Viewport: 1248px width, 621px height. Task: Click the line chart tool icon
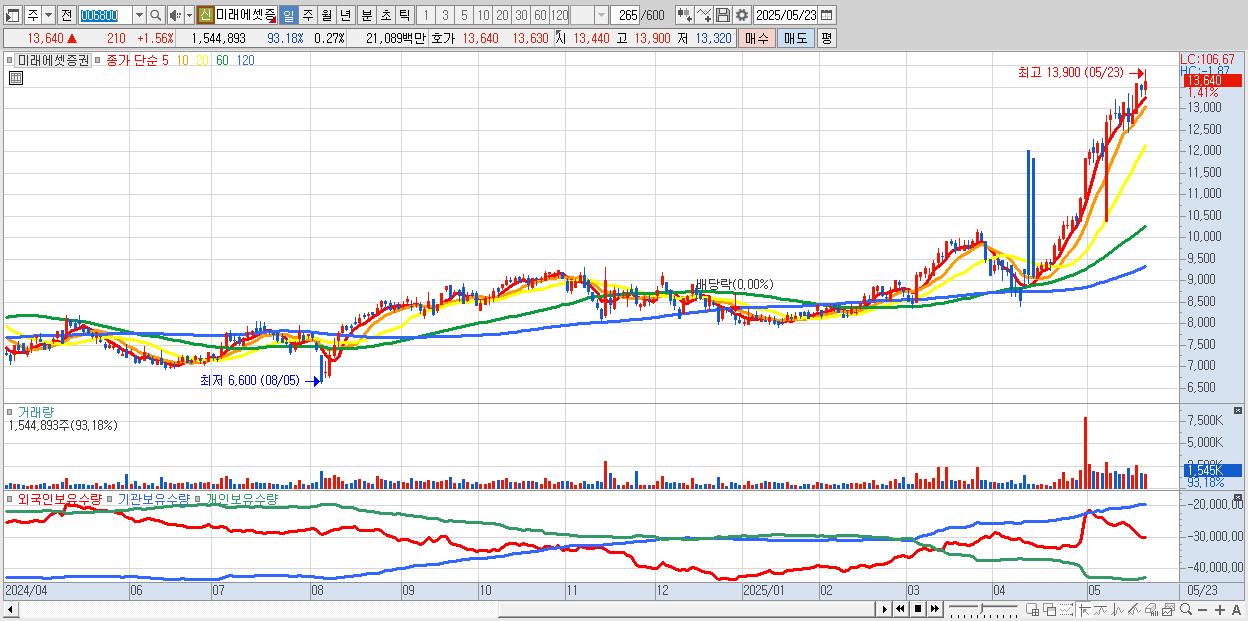704,15
